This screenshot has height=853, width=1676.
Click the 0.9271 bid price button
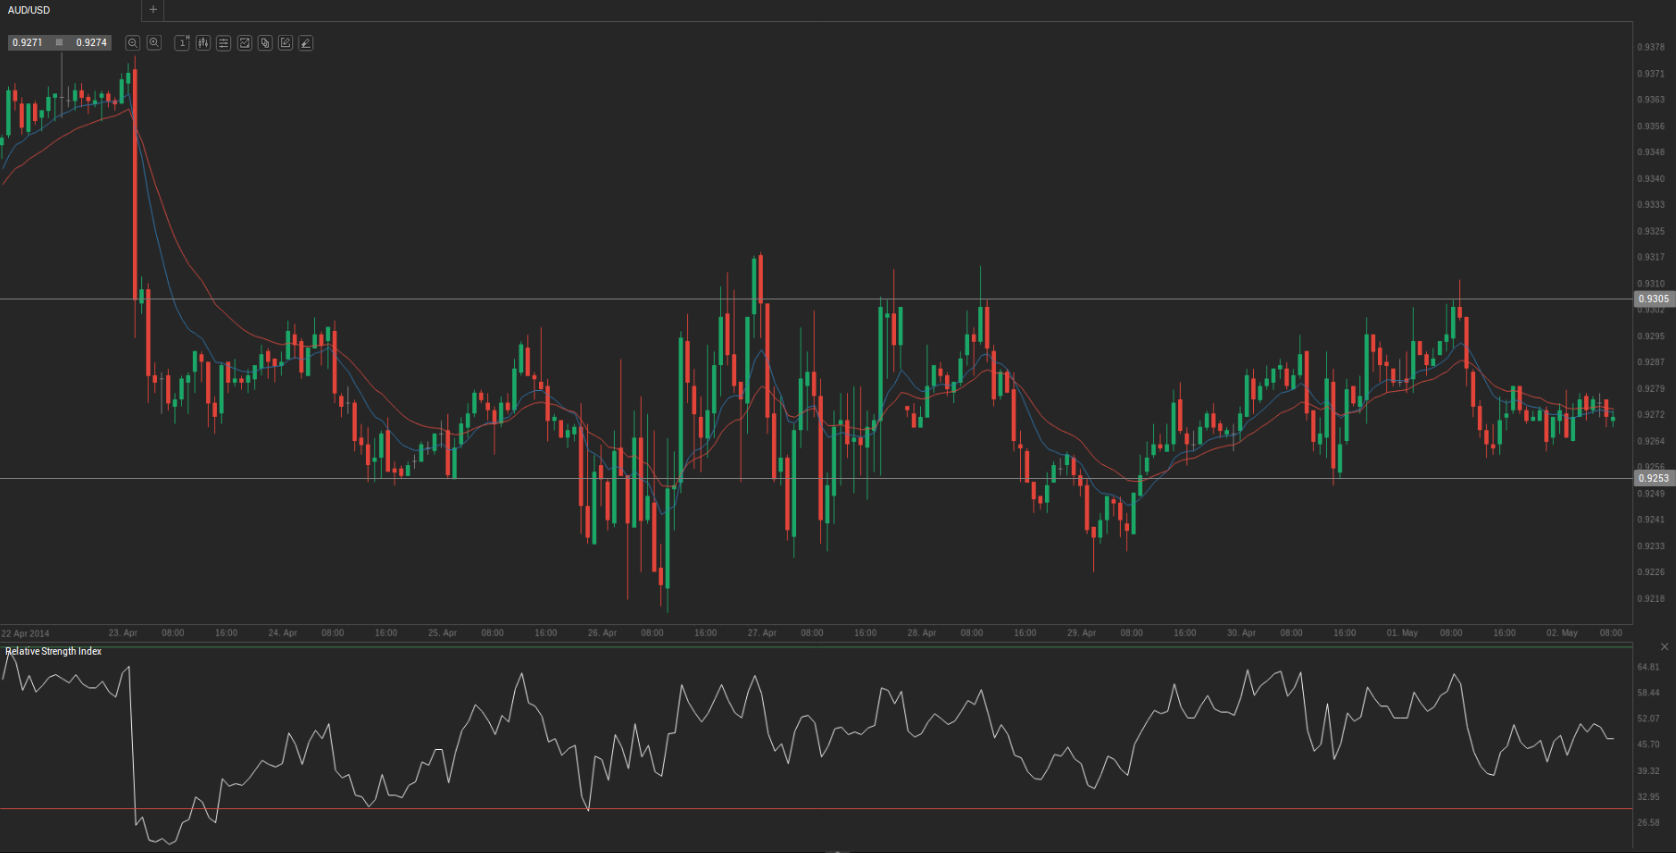click(x=28, y=43)
